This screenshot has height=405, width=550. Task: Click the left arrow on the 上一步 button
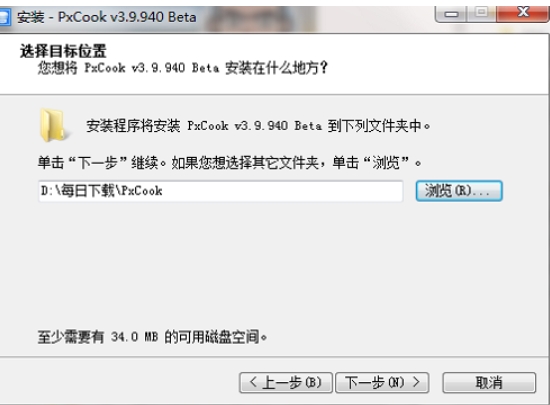coord(253,382)
